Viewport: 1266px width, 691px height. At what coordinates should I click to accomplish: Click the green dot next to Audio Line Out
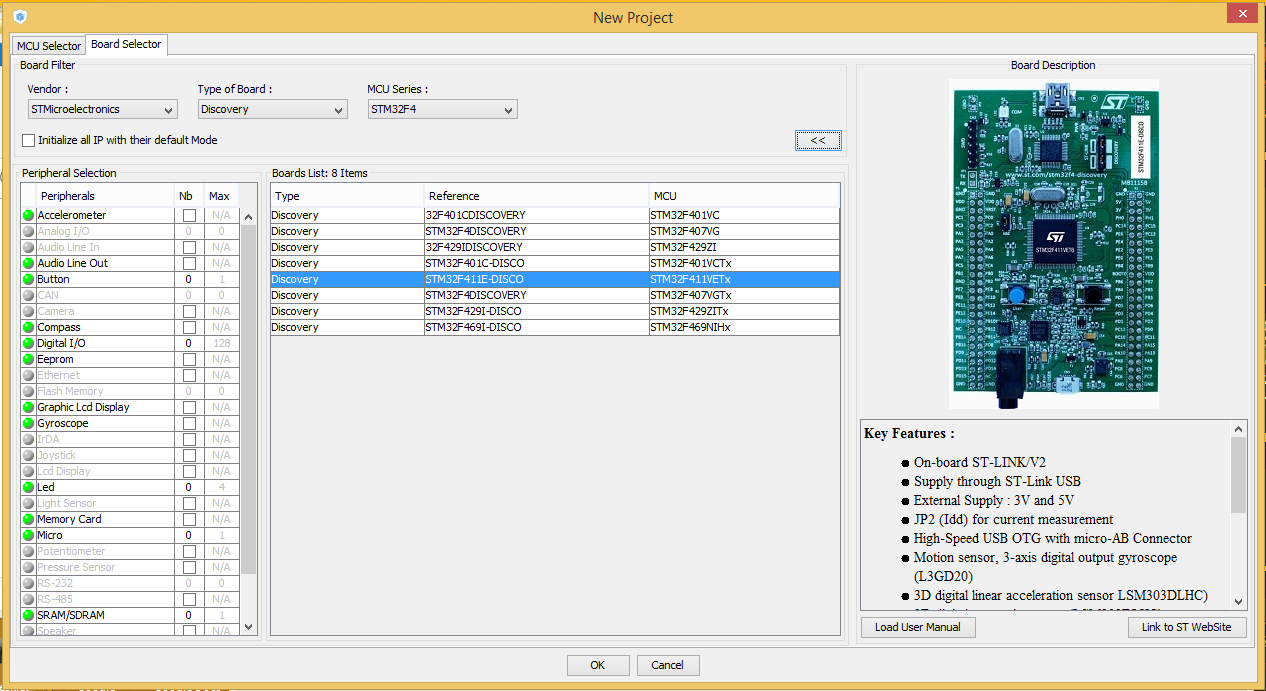click(28, 264)
